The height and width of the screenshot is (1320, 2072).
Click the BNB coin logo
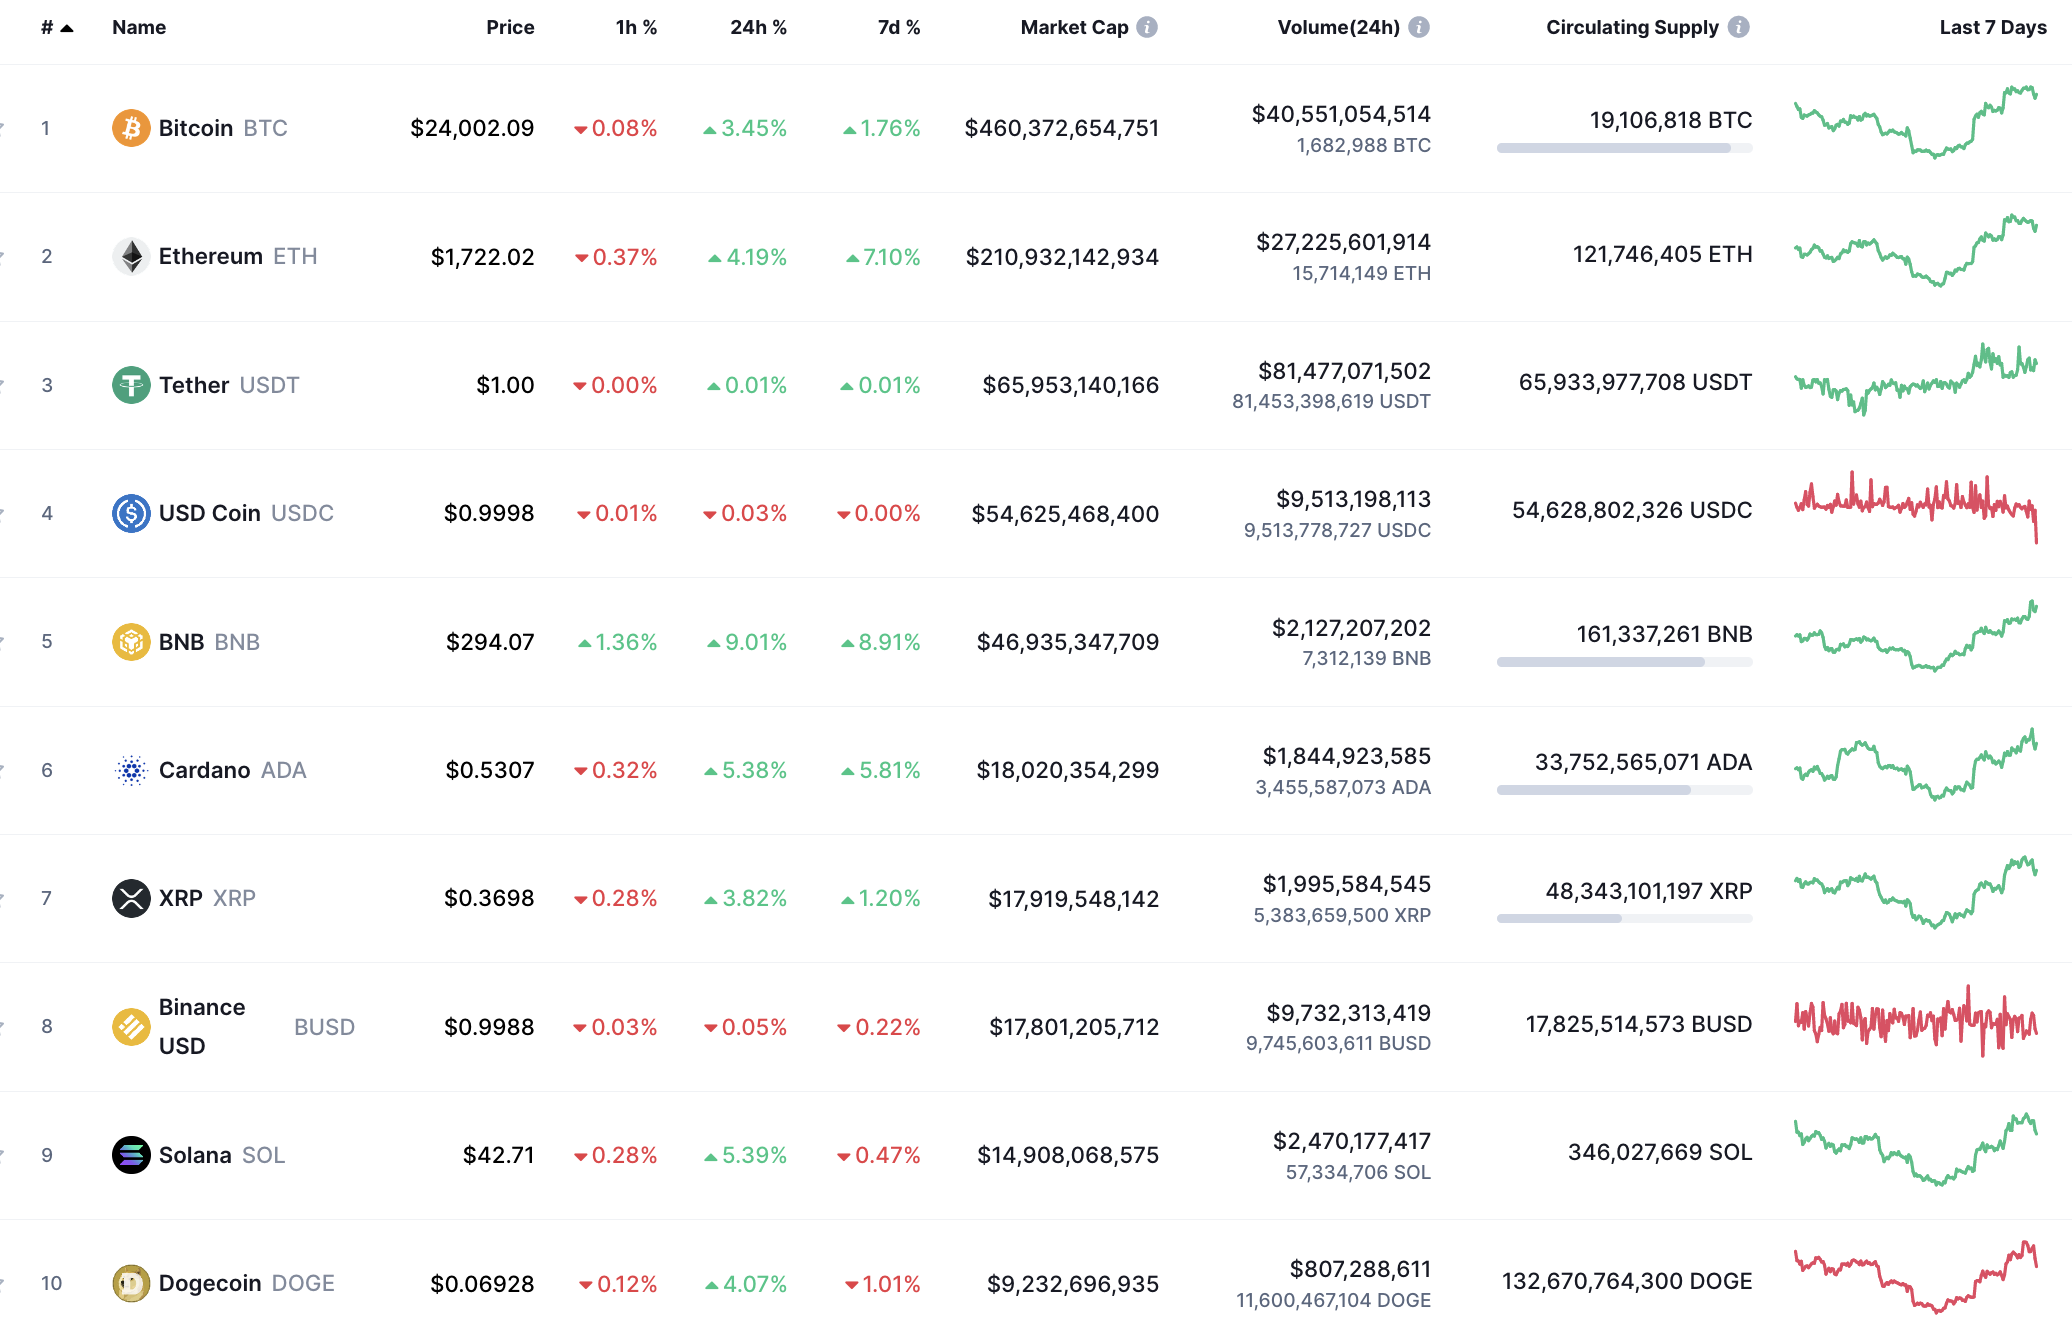click(131, 641)
